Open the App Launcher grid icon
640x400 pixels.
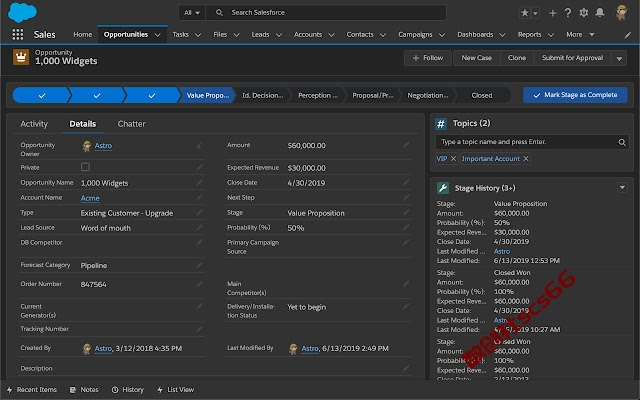(x=18, y=34)
